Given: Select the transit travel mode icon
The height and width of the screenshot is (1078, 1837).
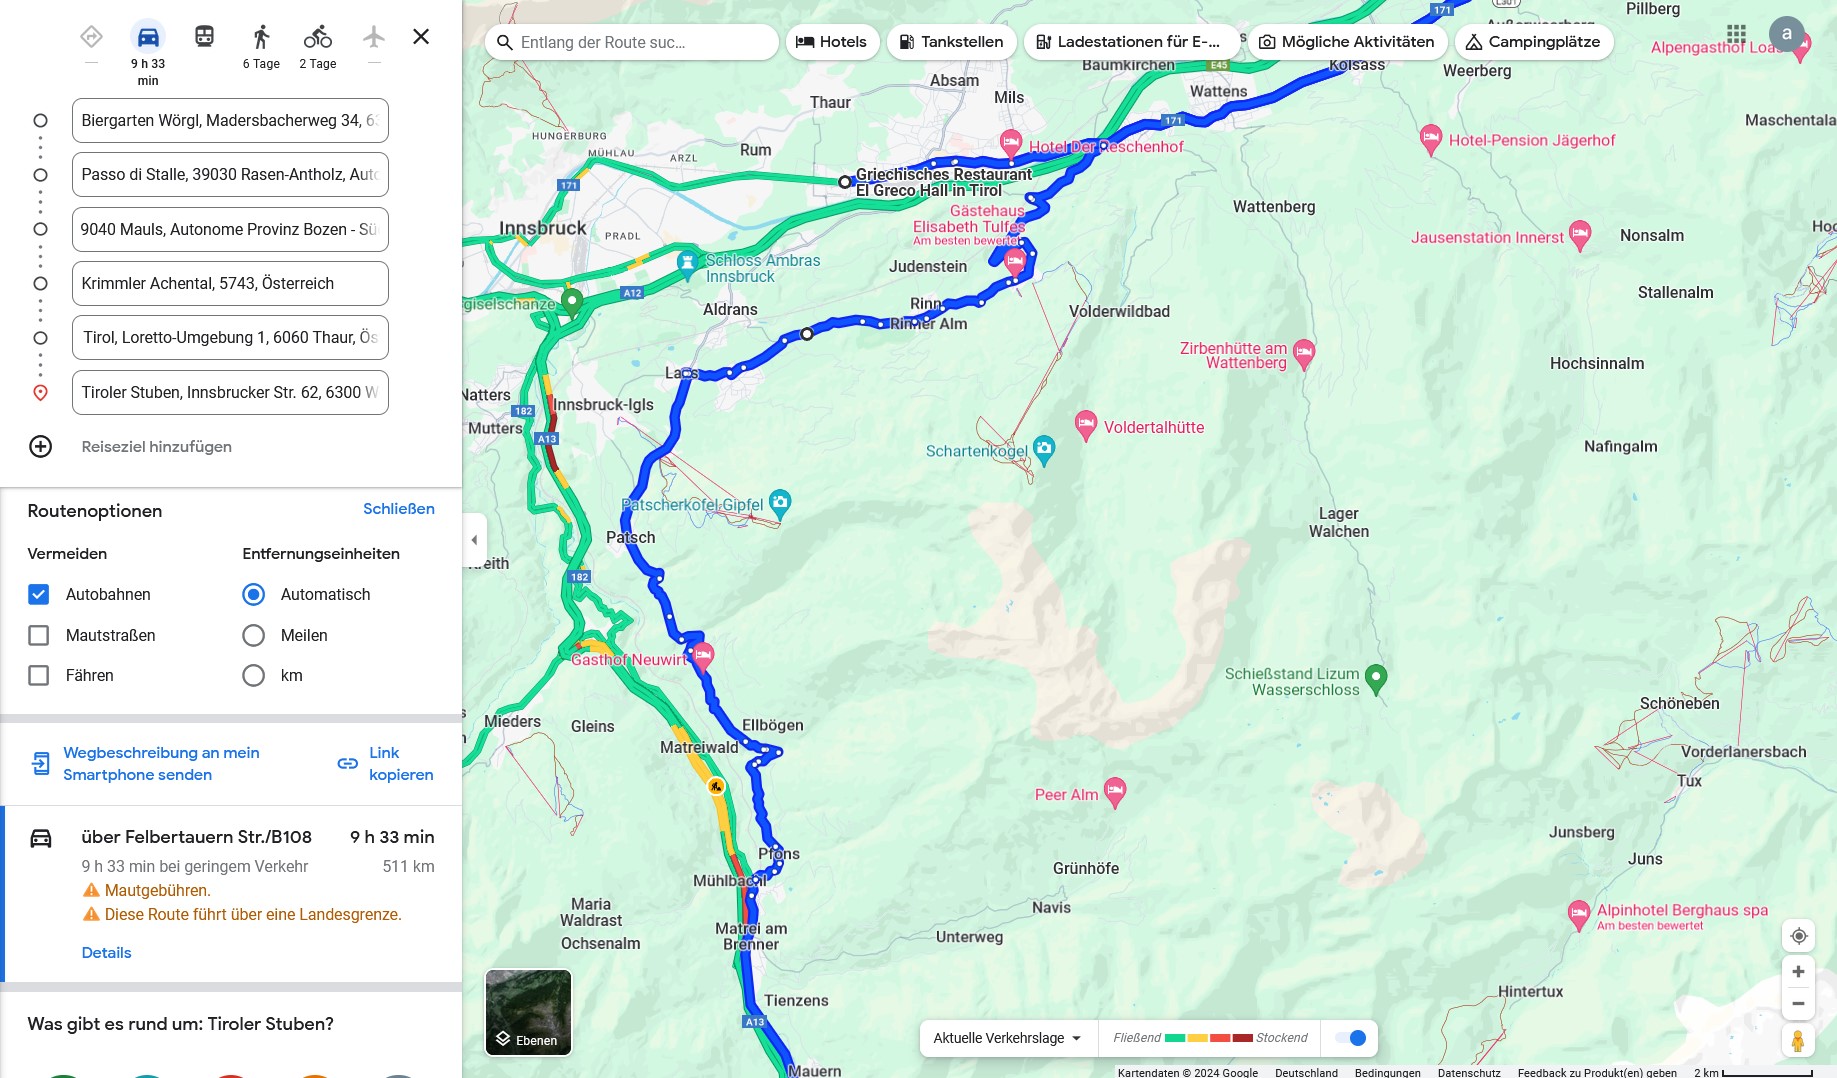Looking at the screenshot, I should click(x=204, y=37).
